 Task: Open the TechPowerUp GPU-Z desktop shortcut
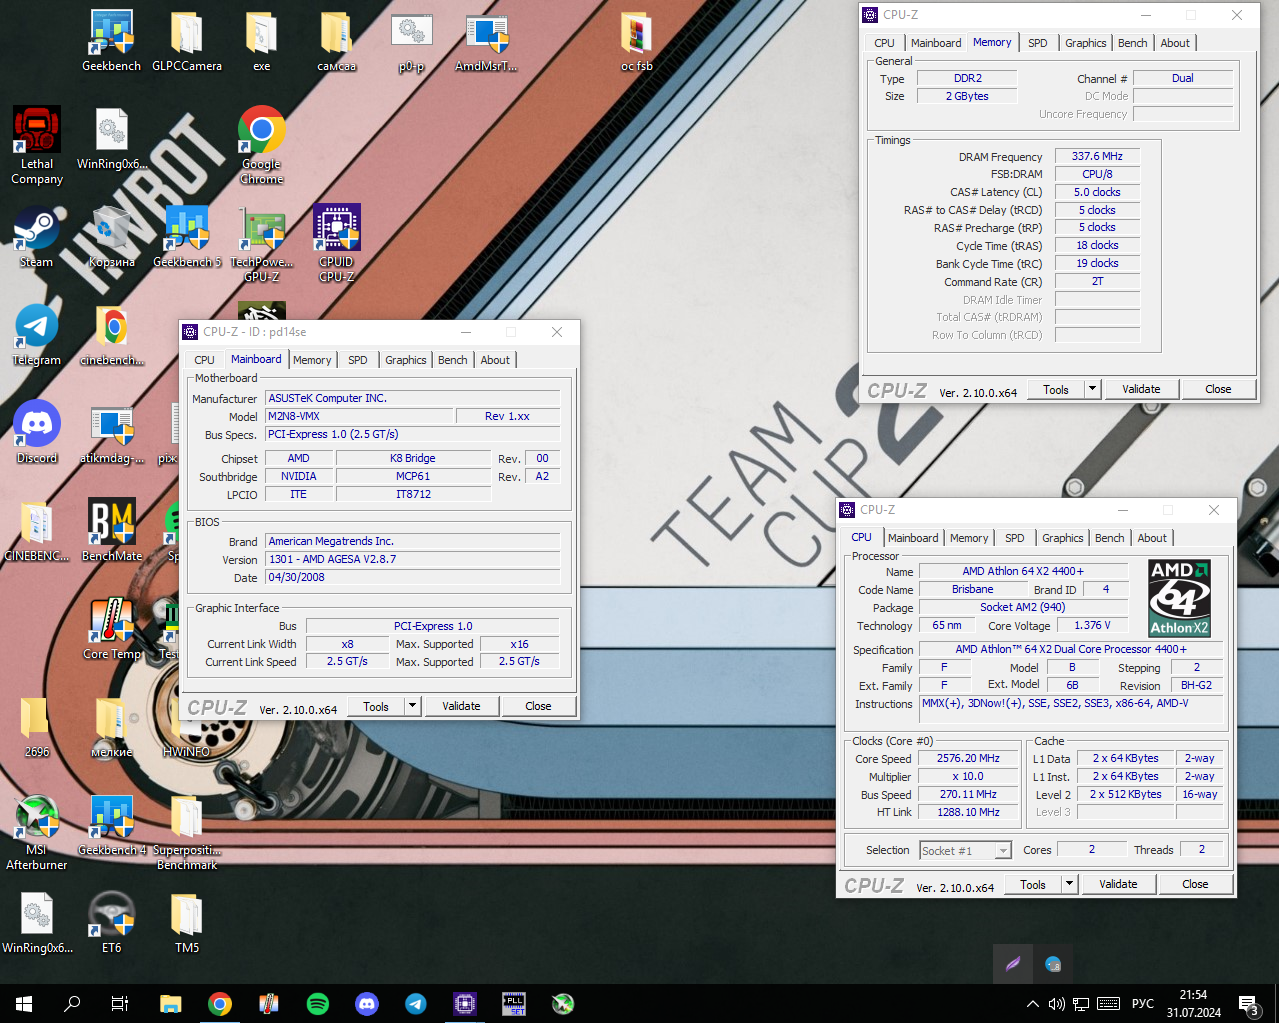[x=262, y=245]
